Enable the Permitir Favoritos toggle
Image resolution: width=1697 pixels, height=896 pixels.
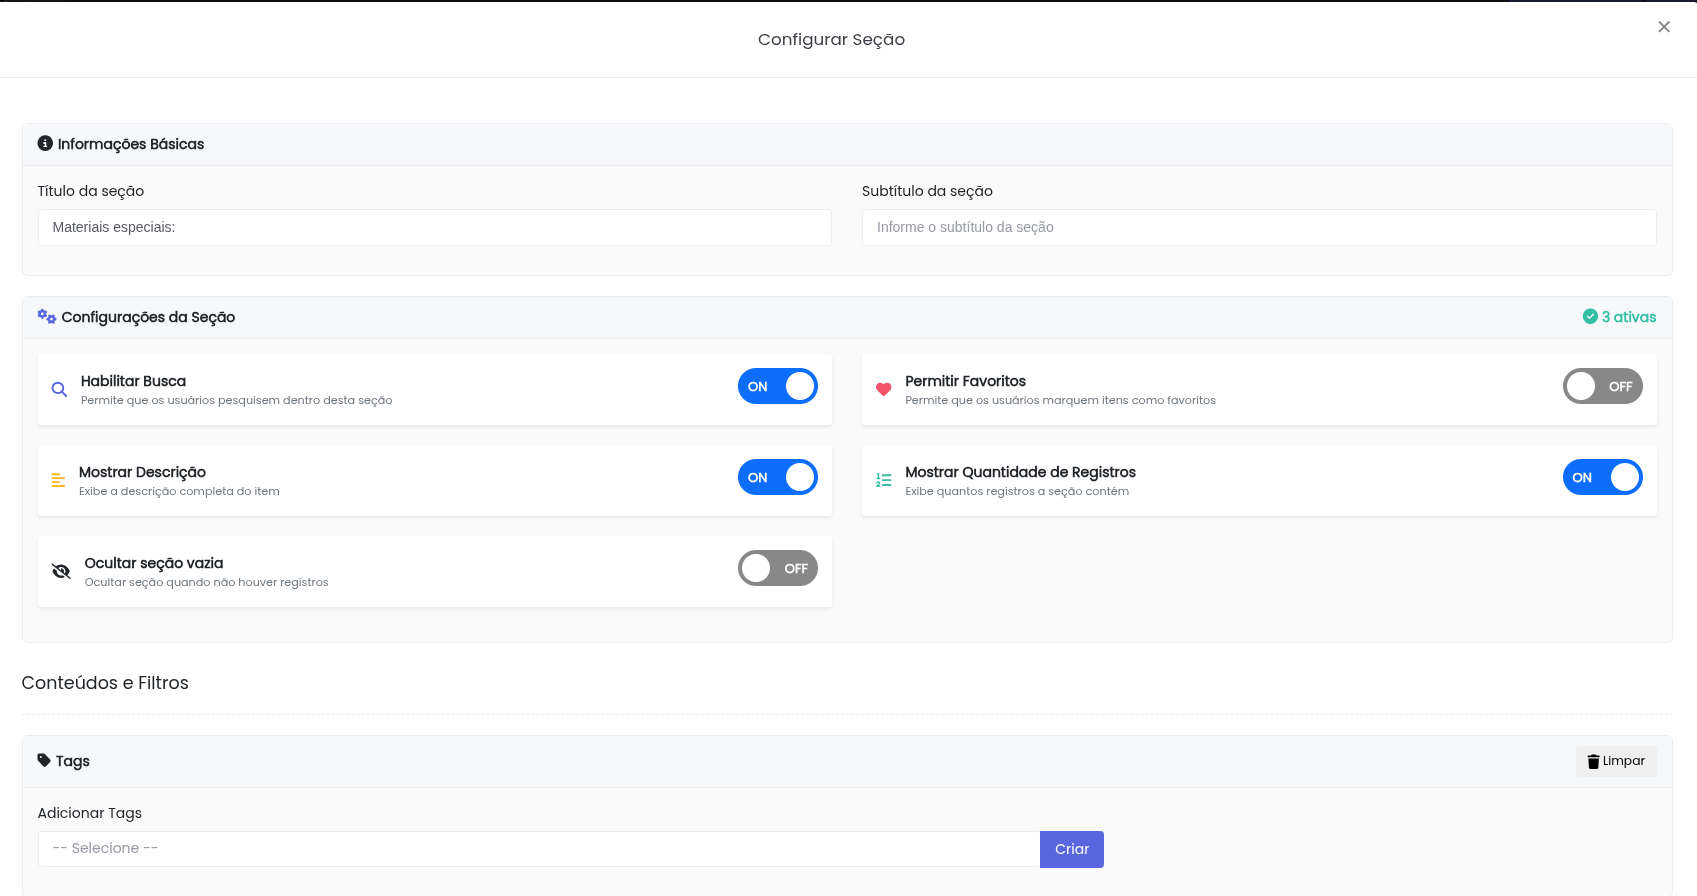point(1602,387)
